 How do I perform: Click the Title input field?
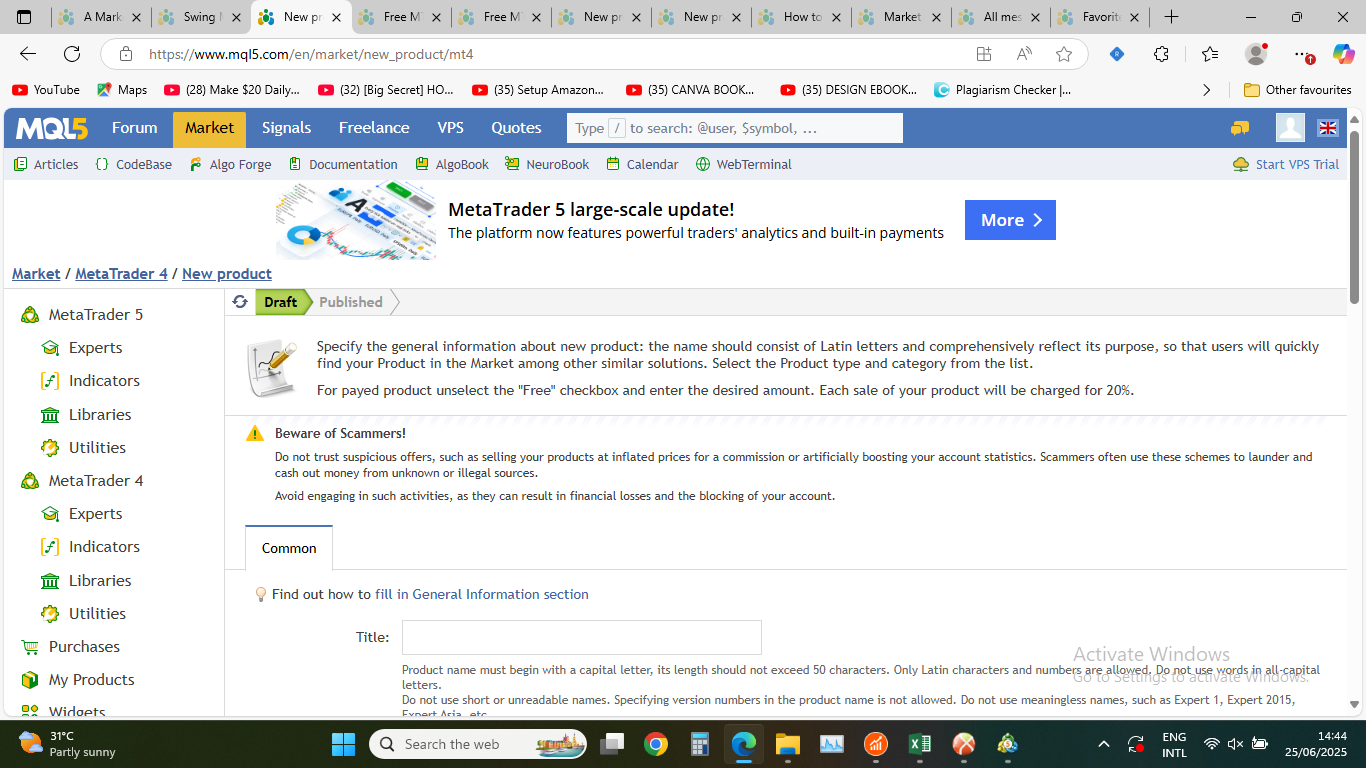coord(582,637)
